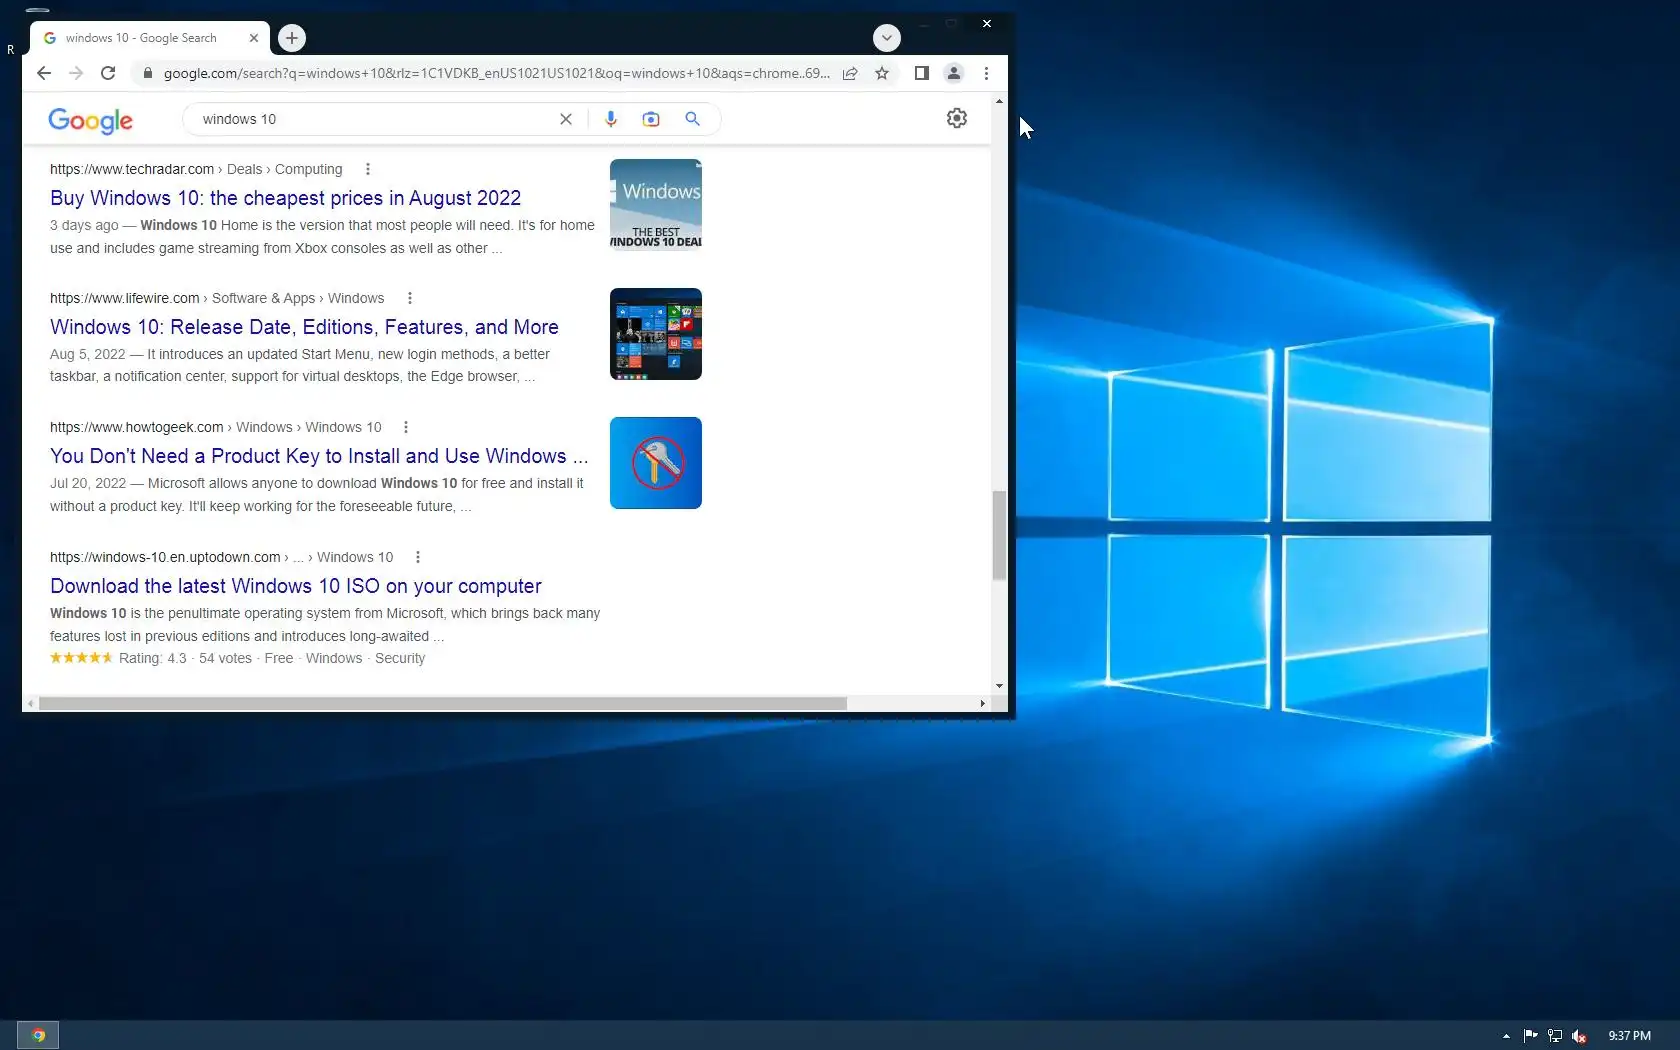Click the horizontal scrollbar thumb
Viewport: 1680px width, 1050px height.
pyautogui.click(x=443, y=703)
